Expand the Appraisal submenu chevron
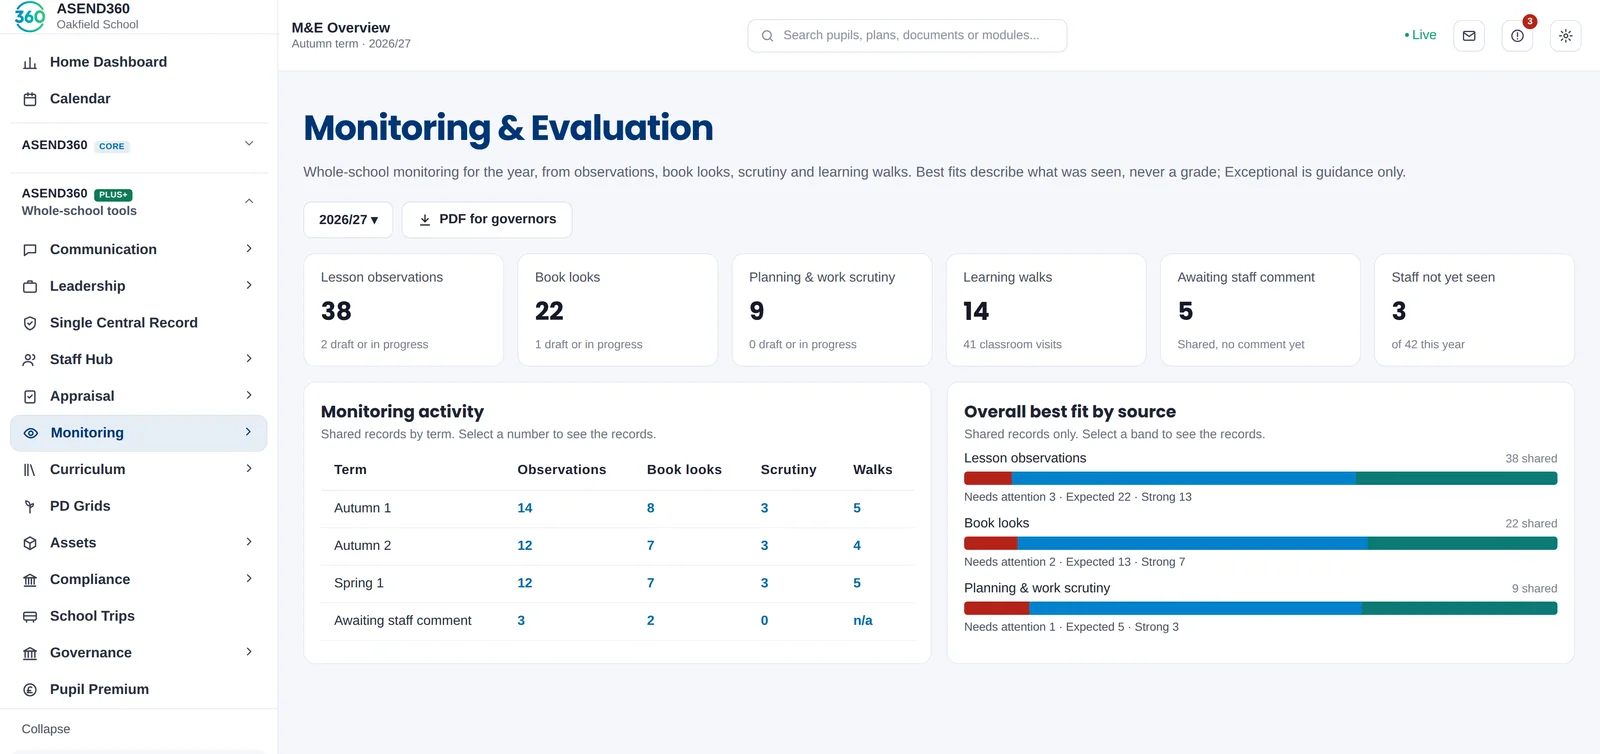This screenshot has width=1600, height=754. tap(249, 396)
